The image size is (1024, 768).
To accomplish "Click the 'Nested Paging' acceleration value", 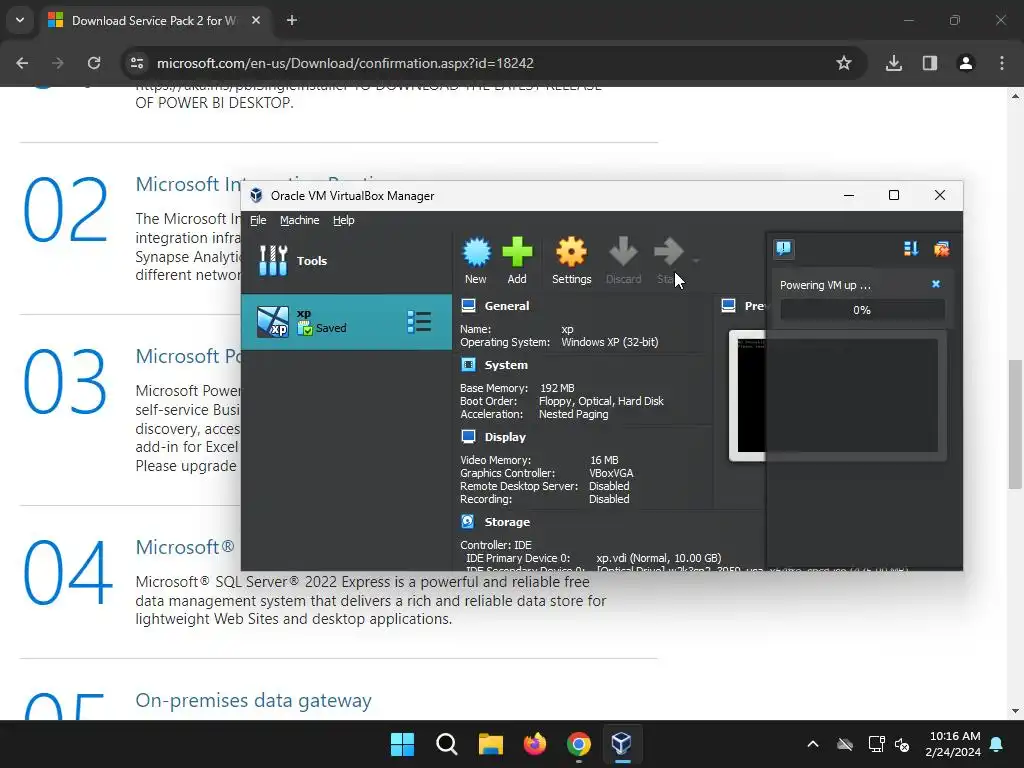I will click(x=573, y=414).
